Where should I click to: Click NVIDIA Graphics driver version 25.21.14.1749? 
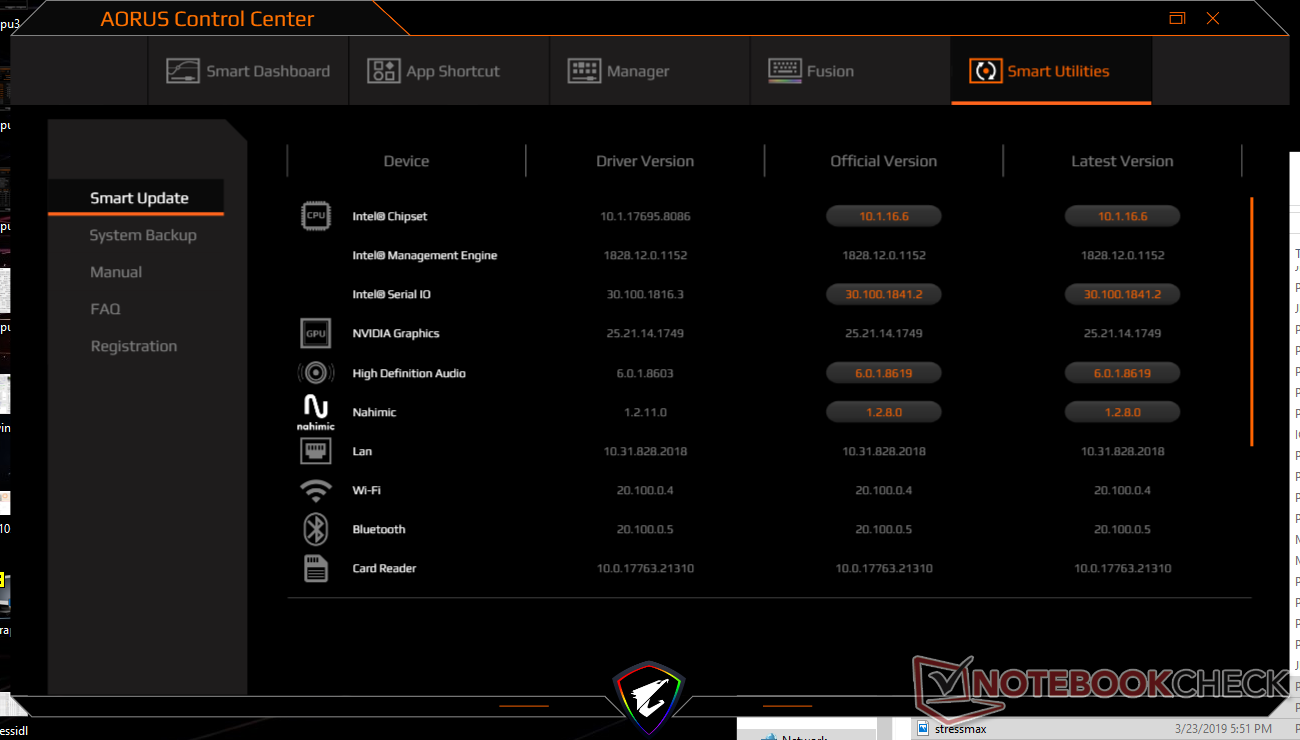[645, 333]
